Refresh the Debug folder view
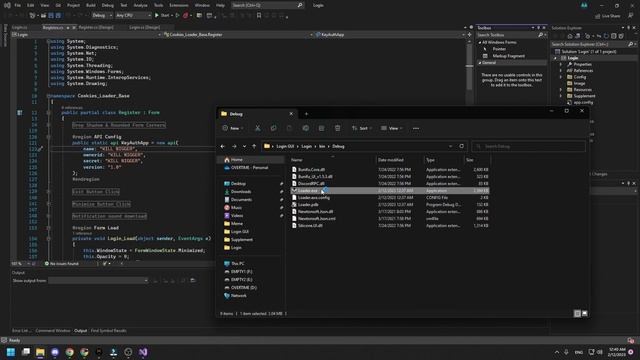 coord(462,146)
